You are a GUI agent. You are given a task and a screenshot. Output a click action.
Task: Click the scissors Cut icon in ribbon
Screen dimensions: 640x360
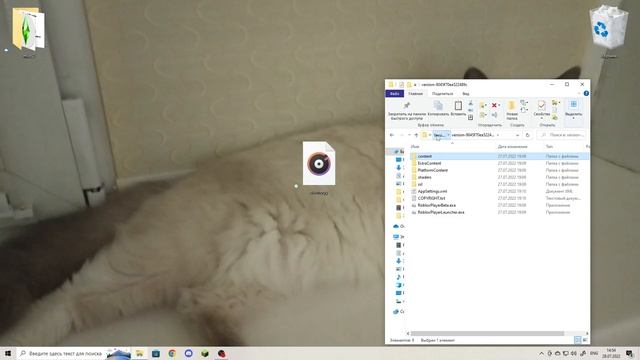click(471, 103)
